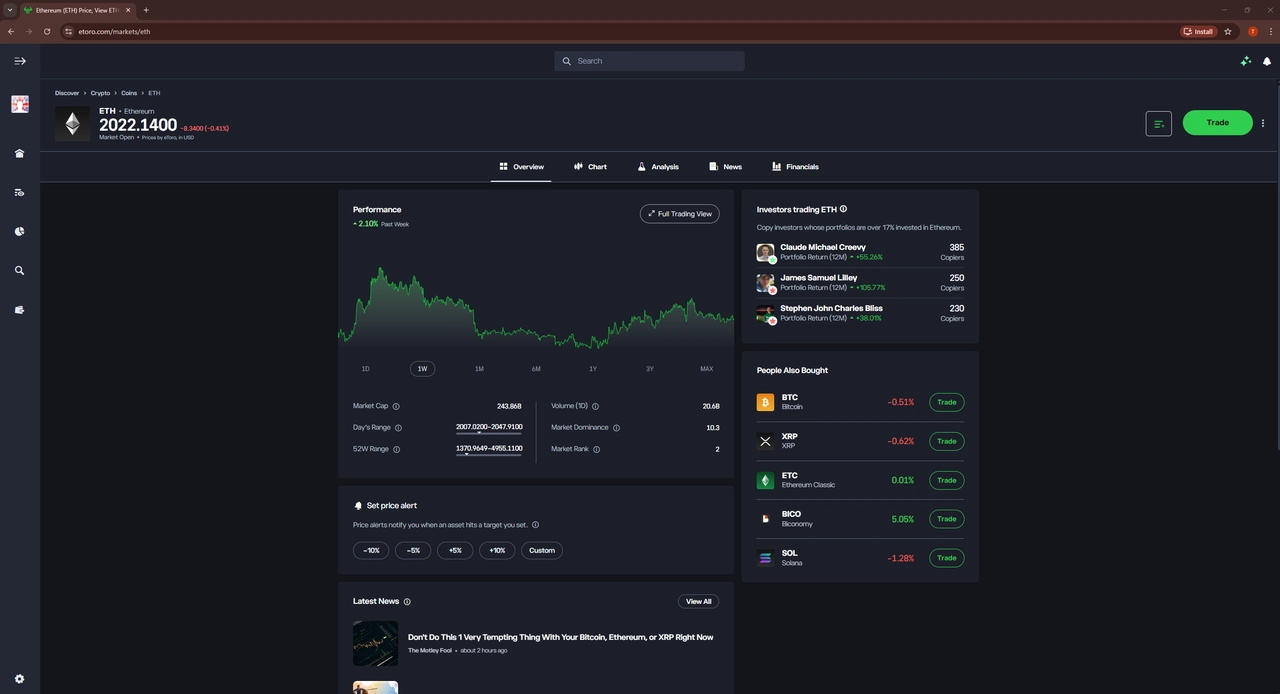
Task: Open Discover magnifier icon in sidebar
Action: pos(19,270)
